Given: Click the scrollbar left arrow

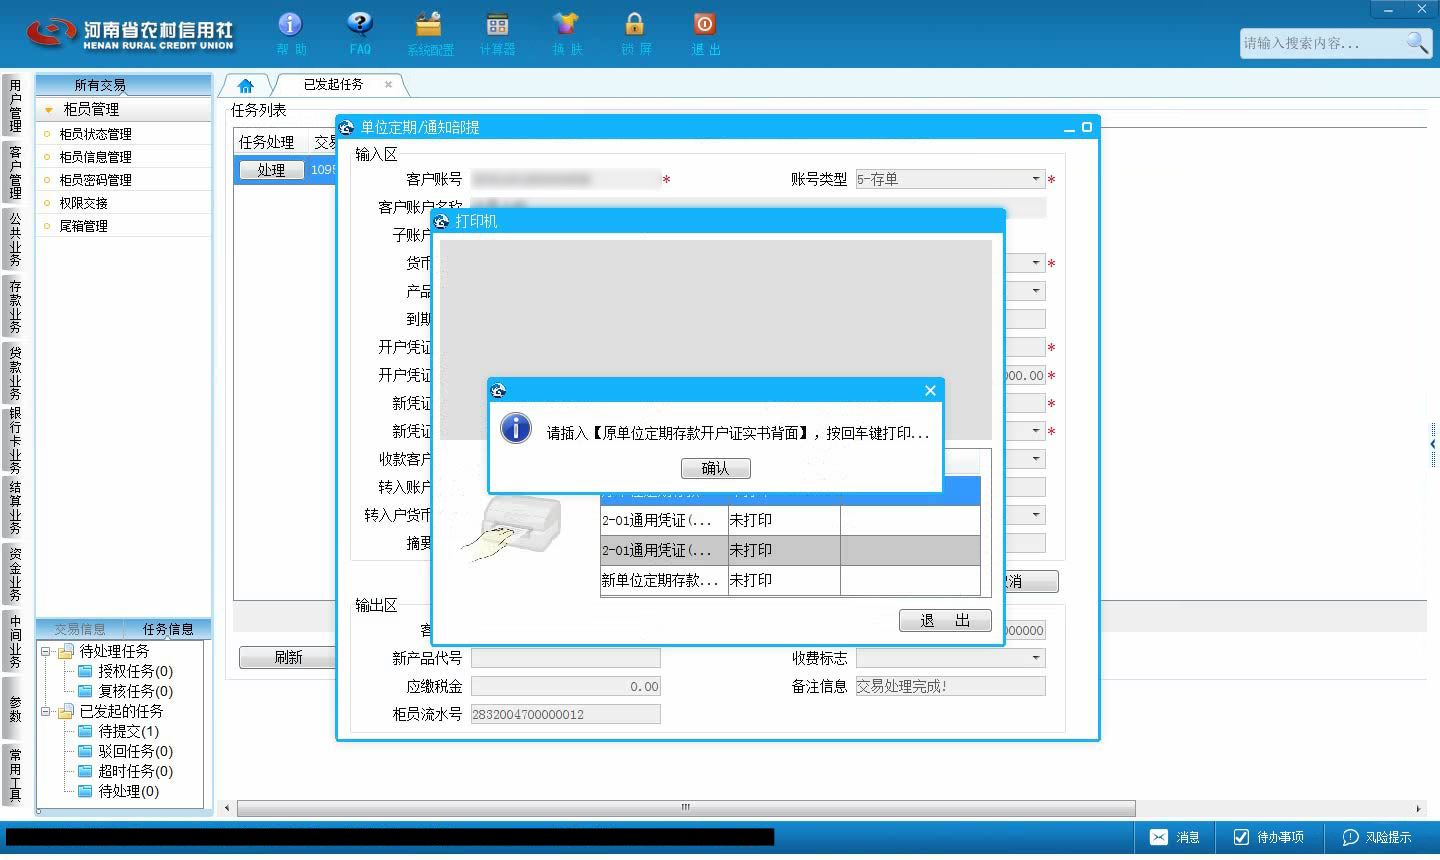Looking at the screenshot, I should pyautogui.click(x=228, y=808).
